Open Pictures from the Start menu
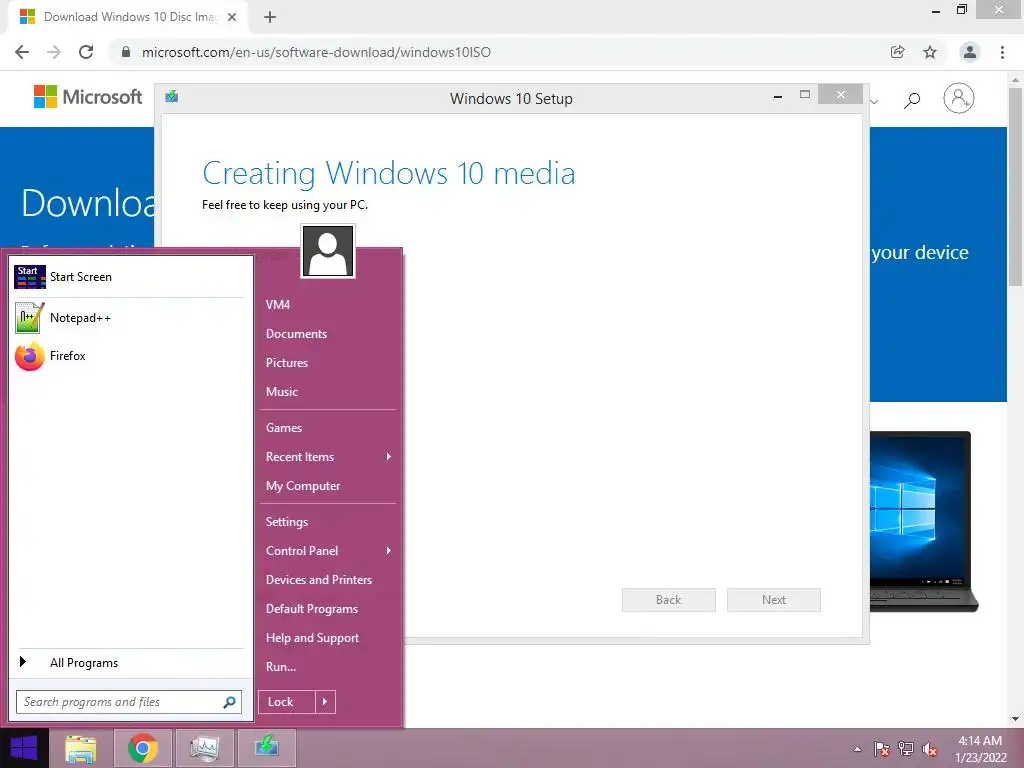Viewport: 1024px width, 768px height. coord(287,363)
